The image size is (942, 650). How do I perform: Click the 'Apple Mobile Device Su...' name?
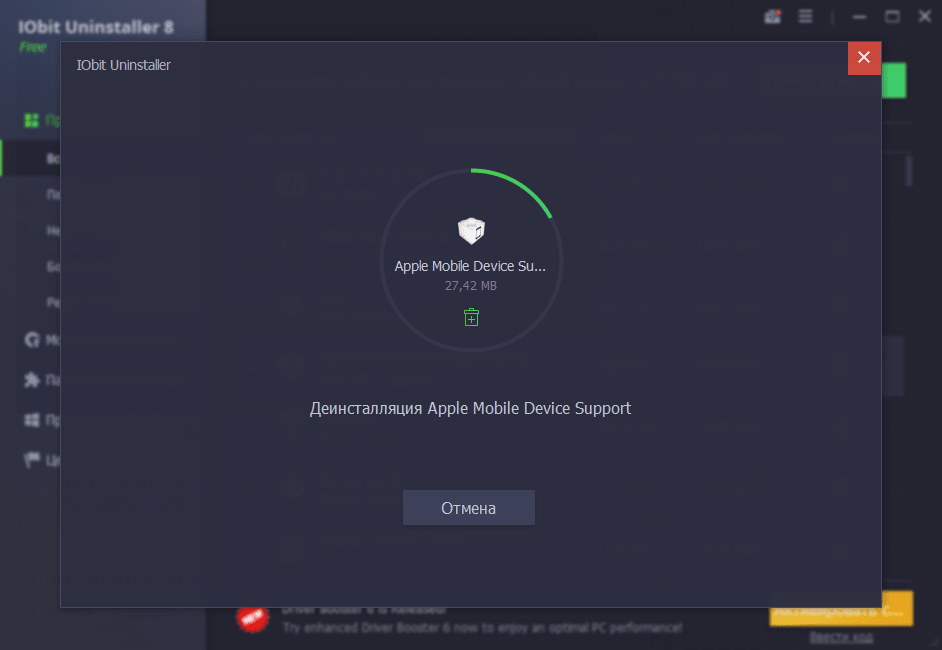[x=470, y=266]
